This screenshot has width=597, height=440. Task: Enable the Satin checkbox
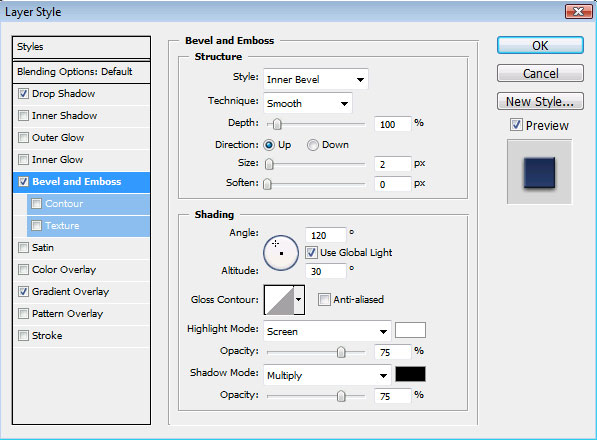click(x=23, y=248)
